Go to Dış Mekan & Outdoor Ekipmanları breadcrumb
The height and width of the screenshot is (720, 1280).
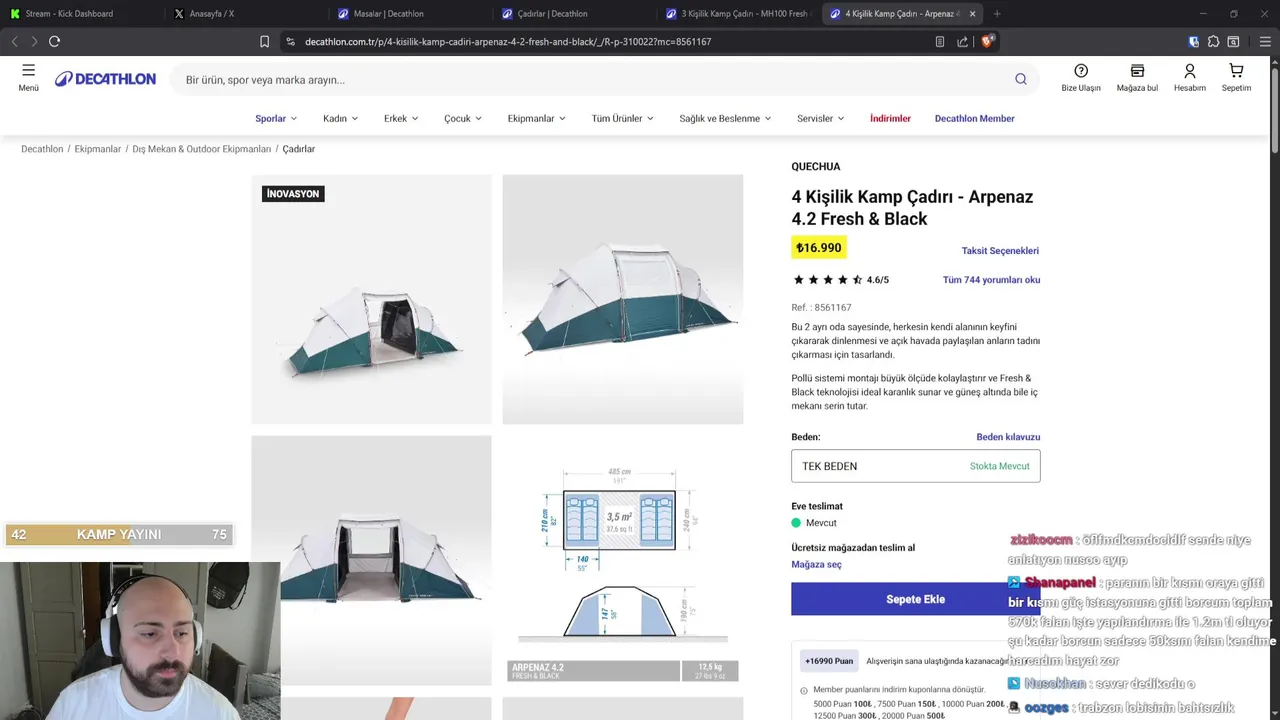point(202,149)
